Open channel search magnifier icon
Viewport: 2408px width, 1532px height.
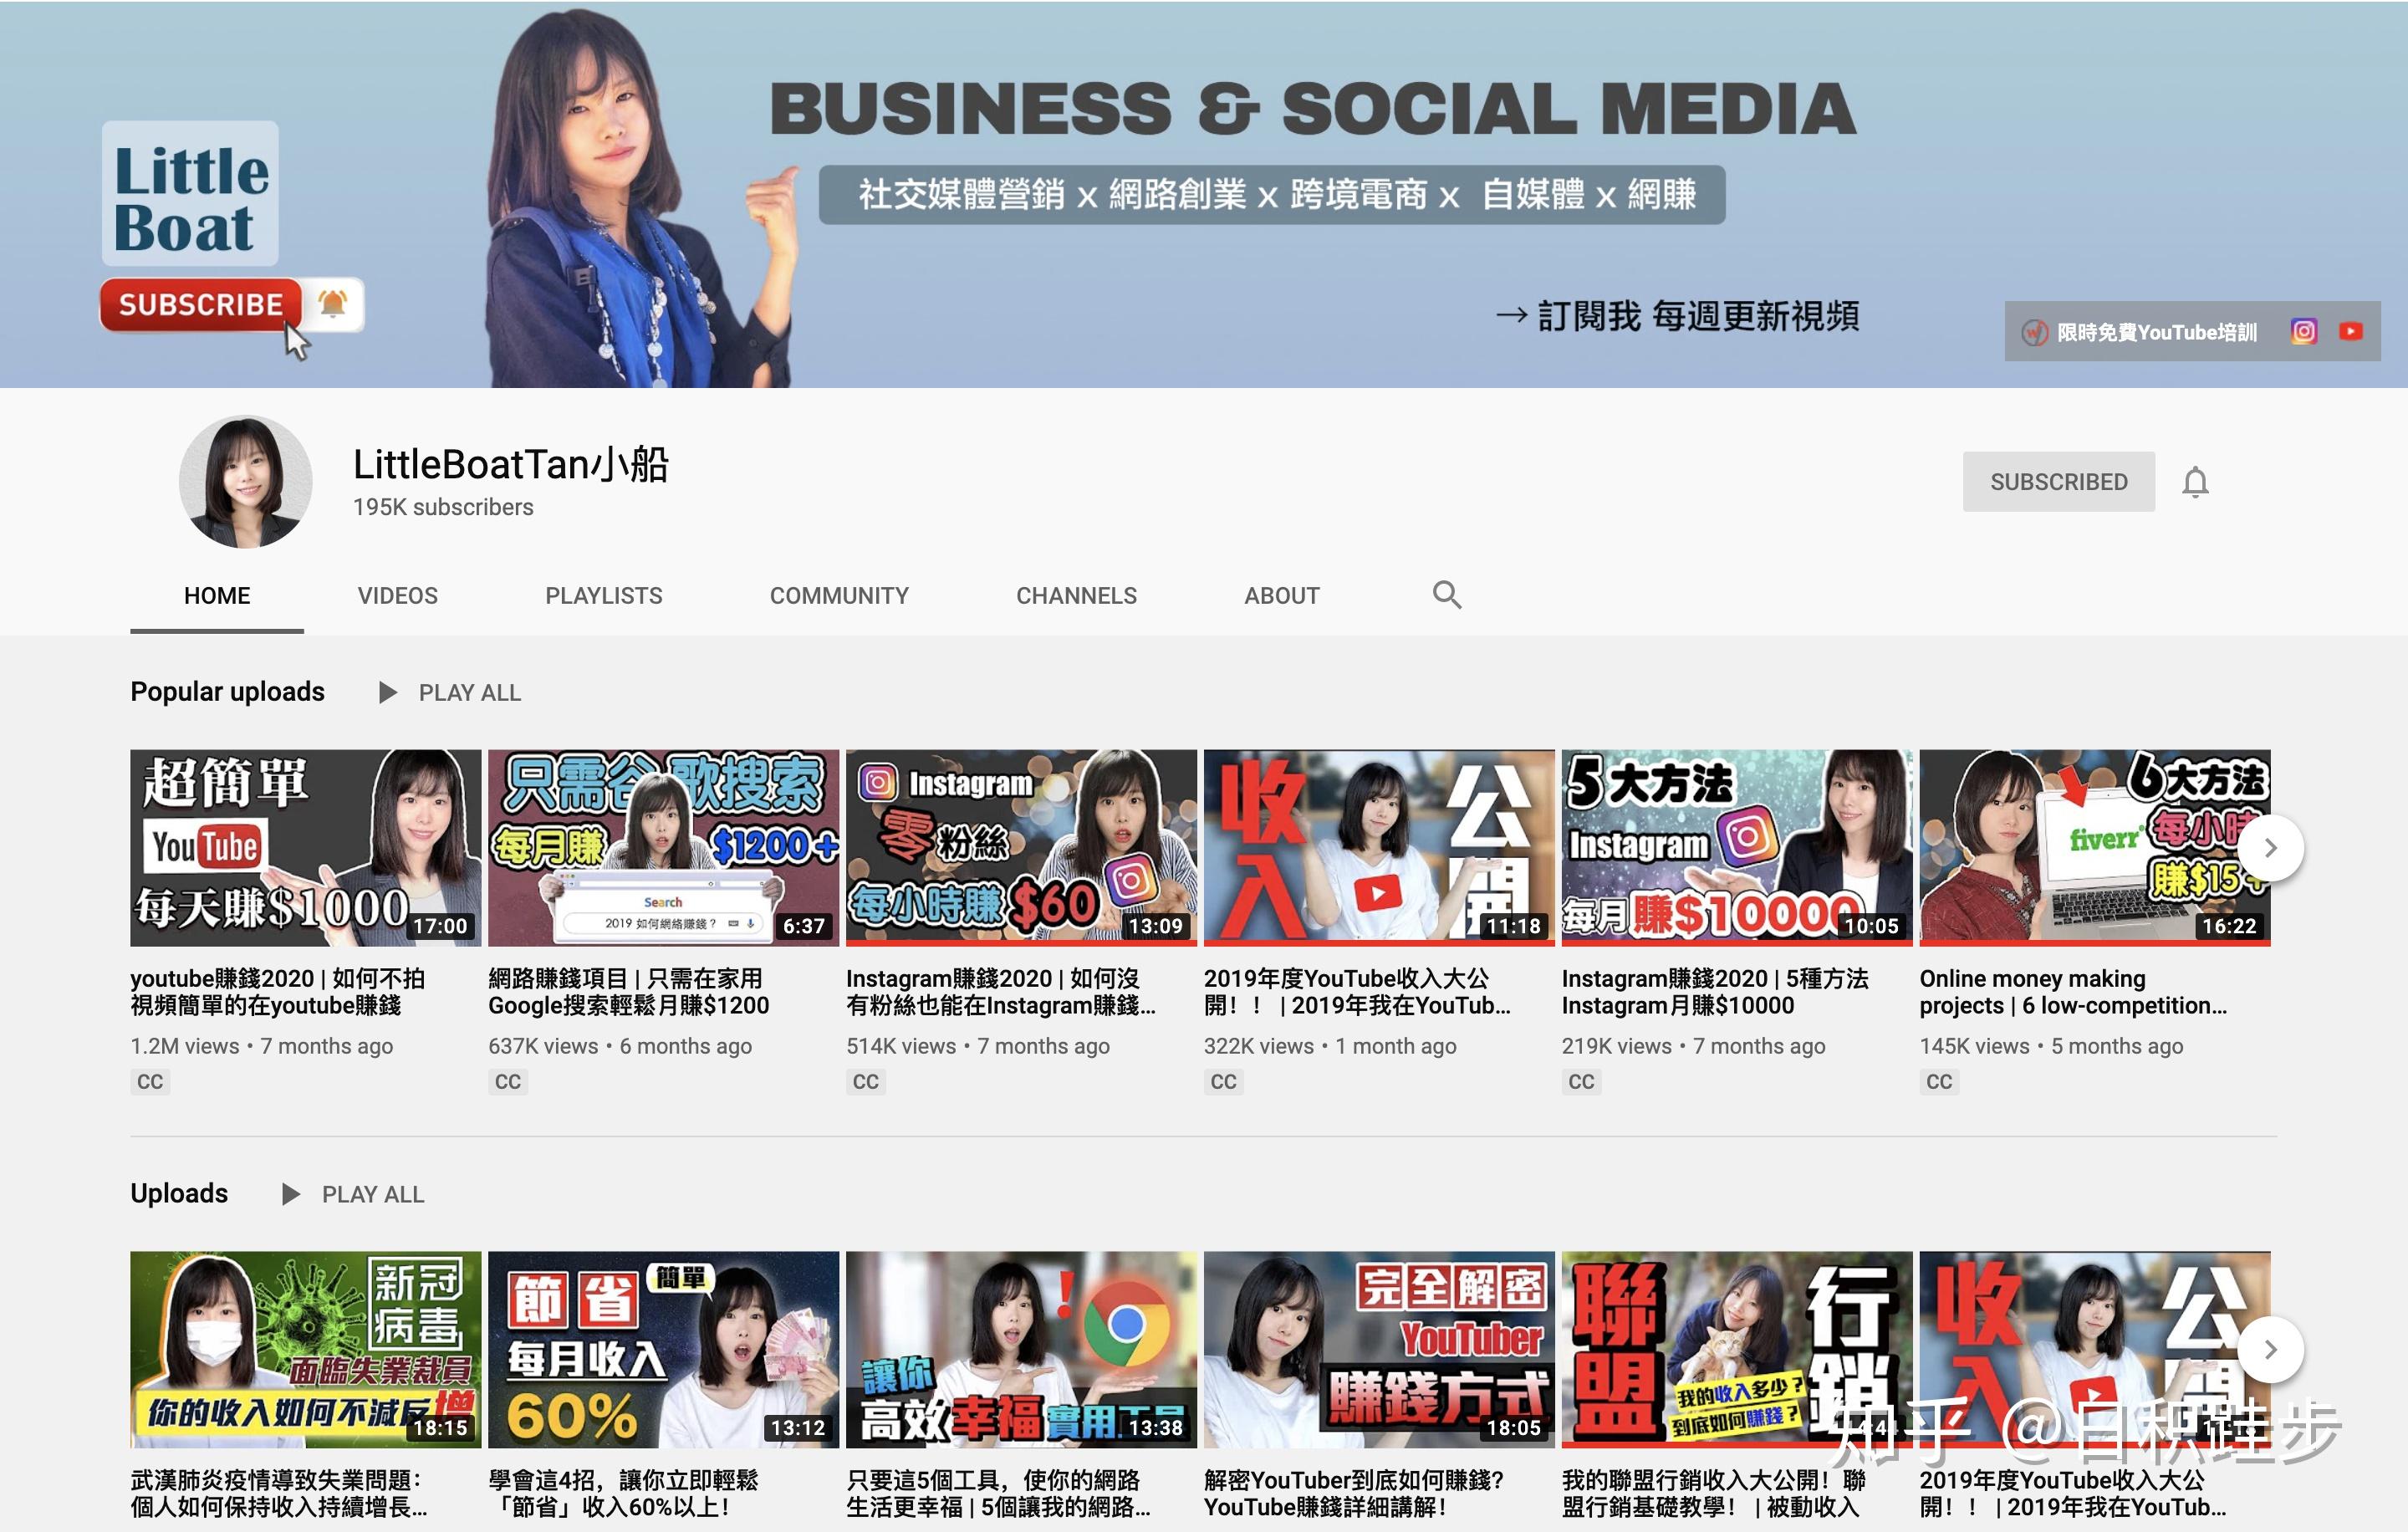tap(1446, 595)
